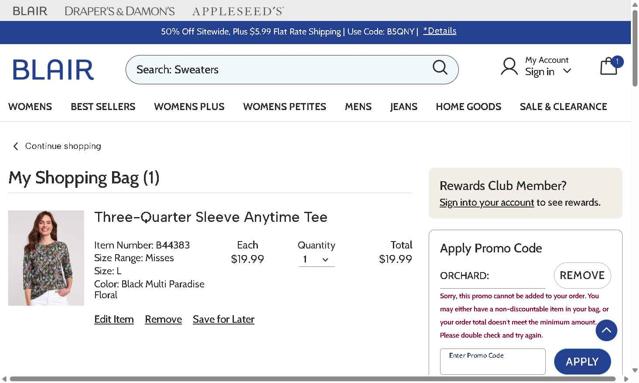Open the WOMENS menu

(x=30, y=107)
